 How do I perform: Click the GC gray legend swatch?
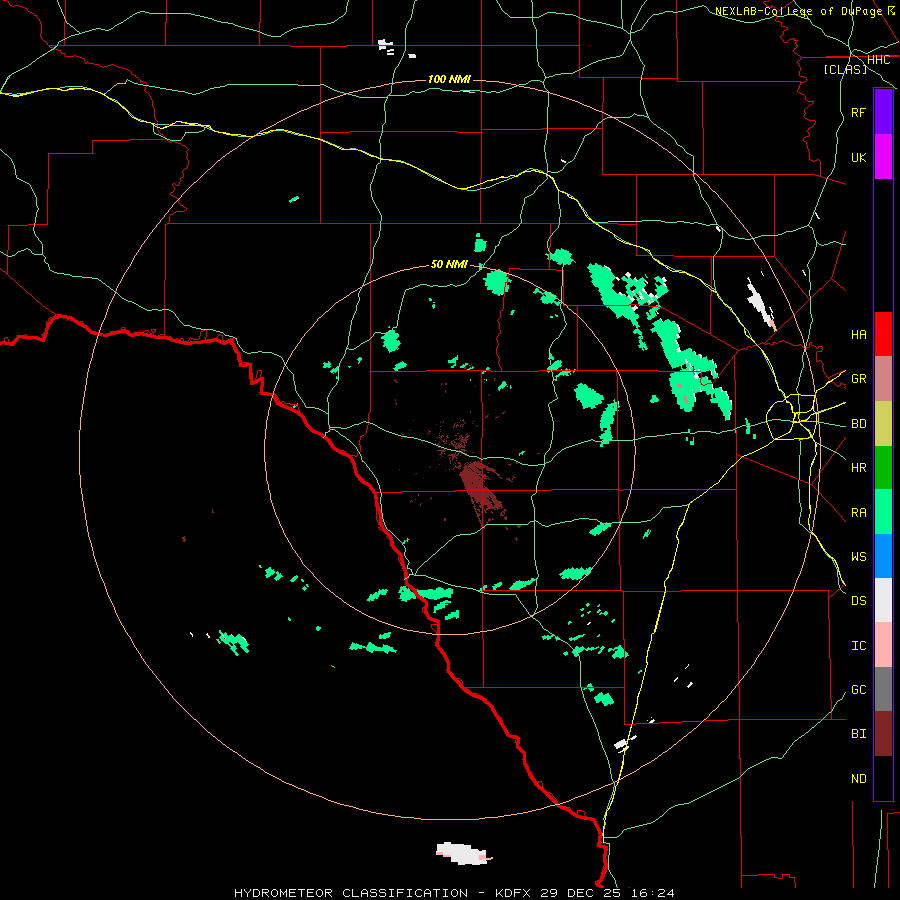[x=883, y=689]
